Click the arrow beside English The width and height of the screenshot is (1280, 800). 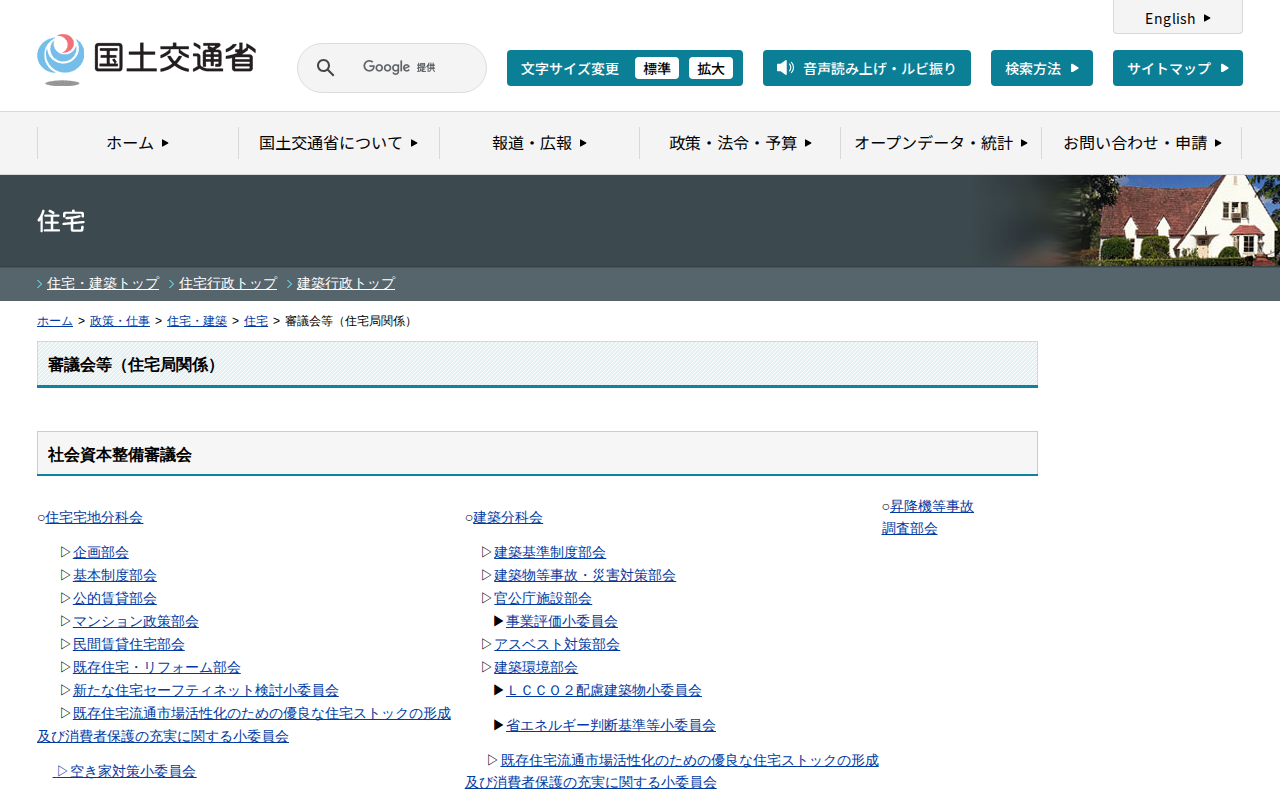tap(1207, 18)
